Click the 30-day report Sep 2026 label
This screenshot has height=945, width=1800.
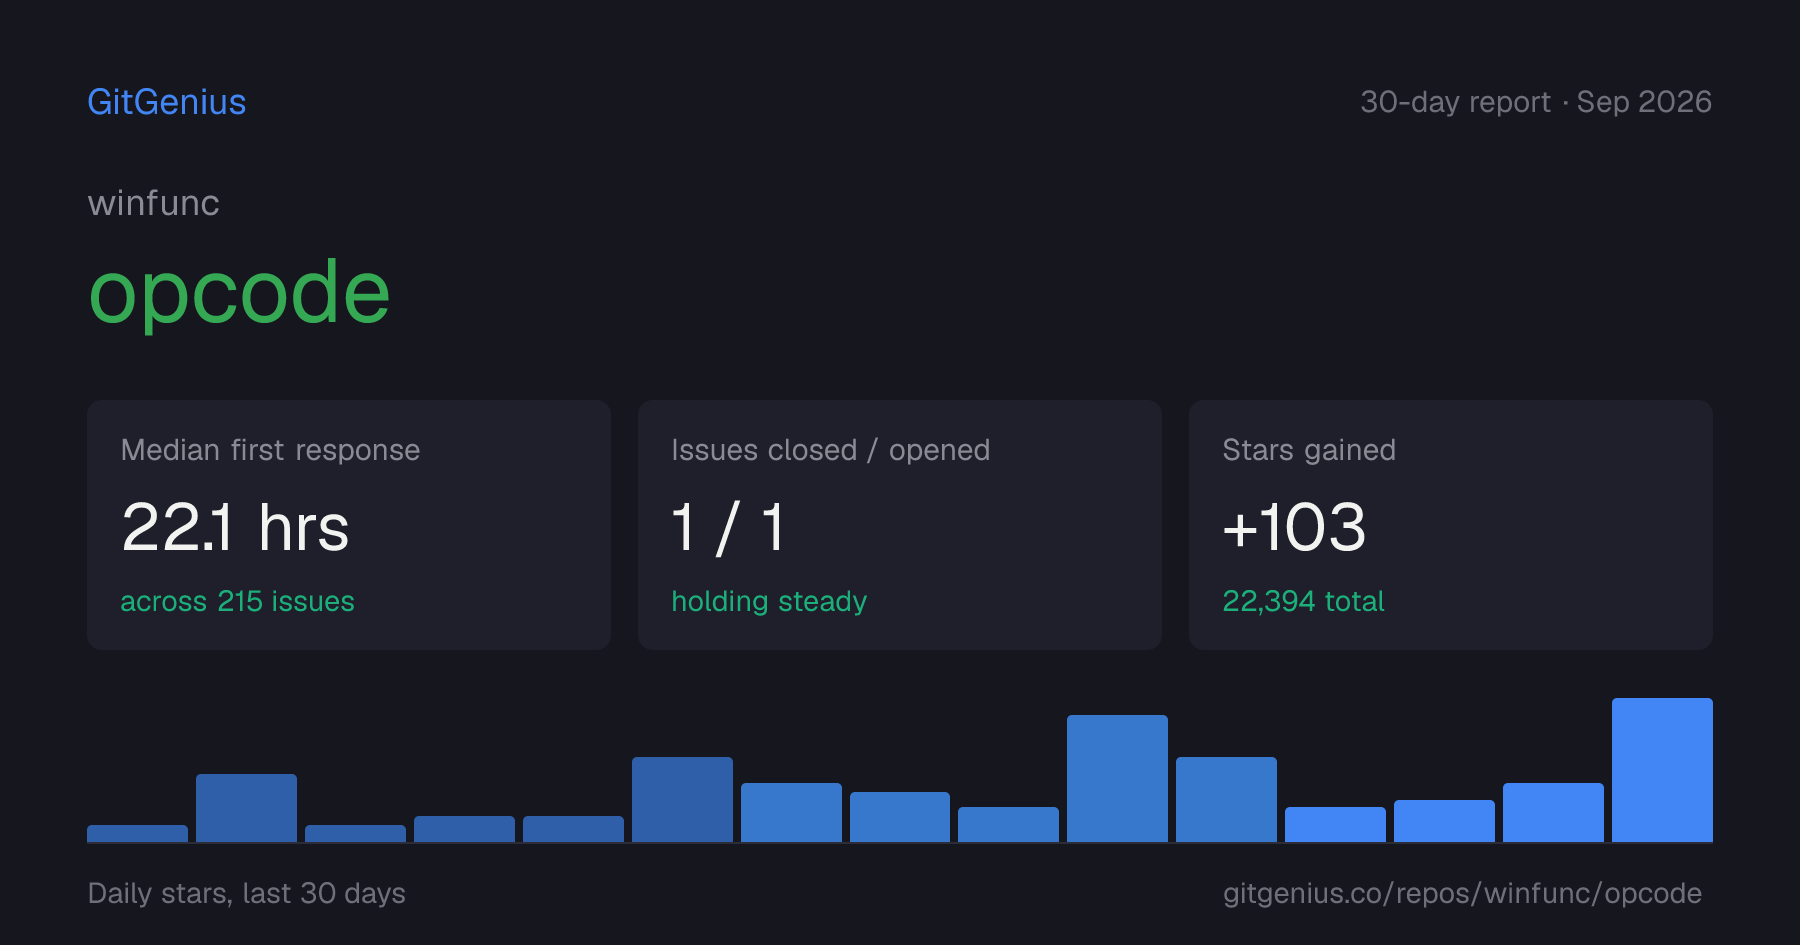tap(1536, 102)
